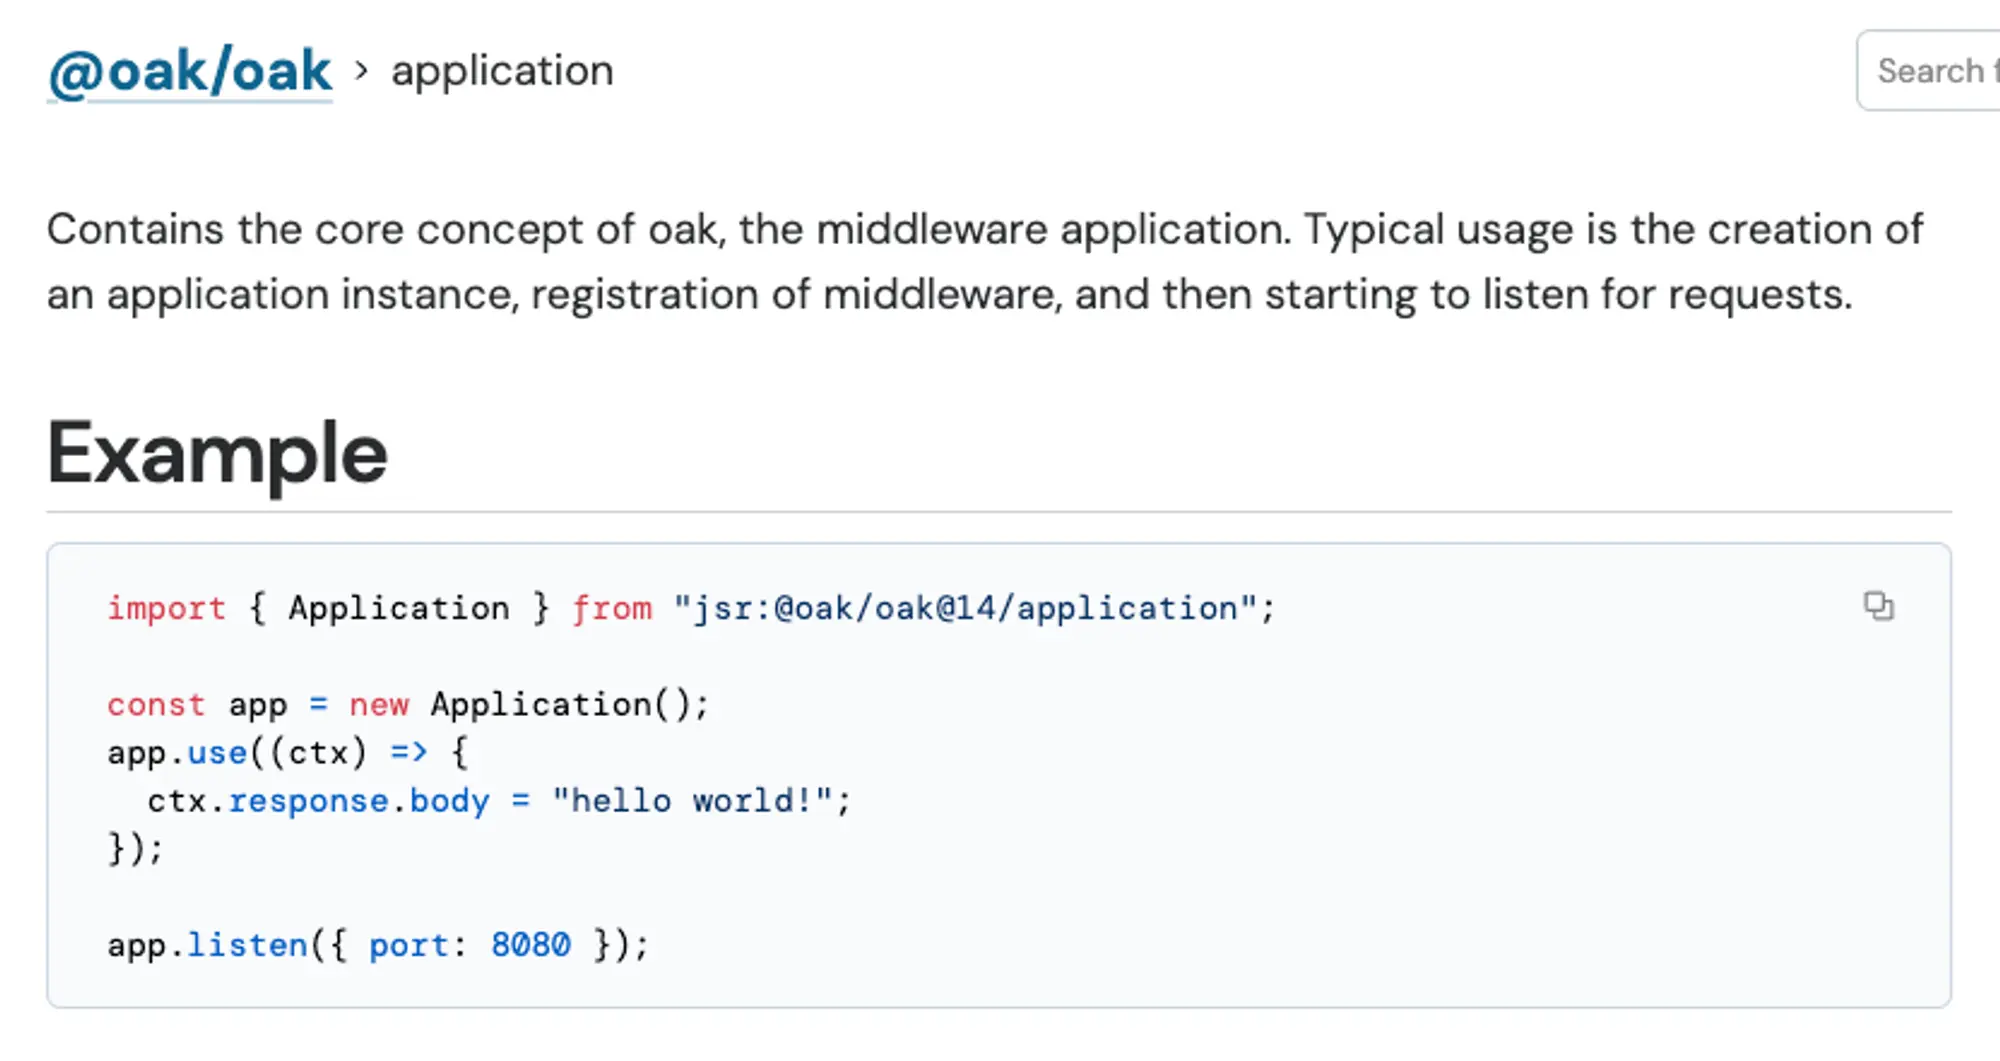Viewport: 2000px width, 1061px height.
Task: Click the import keyword in the example
Action: [165, 607]
